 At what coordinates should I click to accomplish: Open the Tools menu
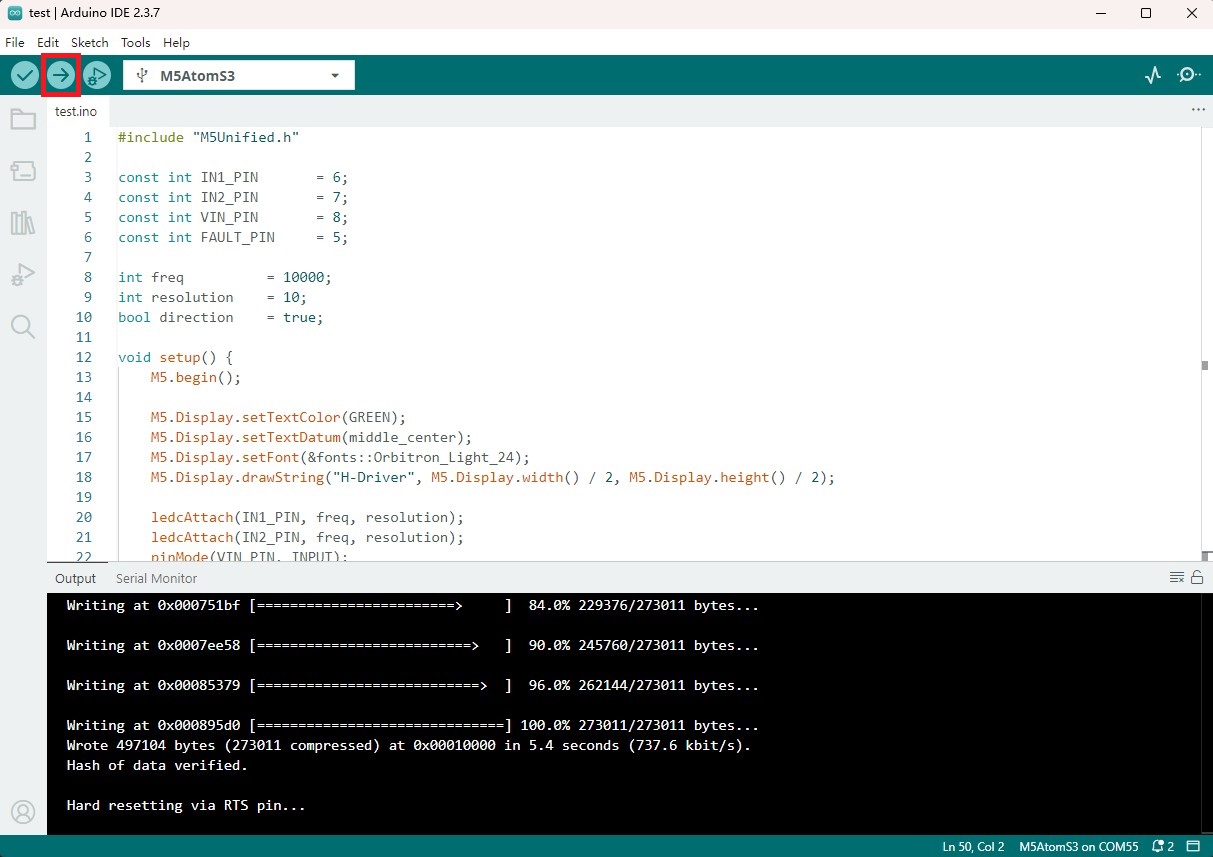coord(135,43)
